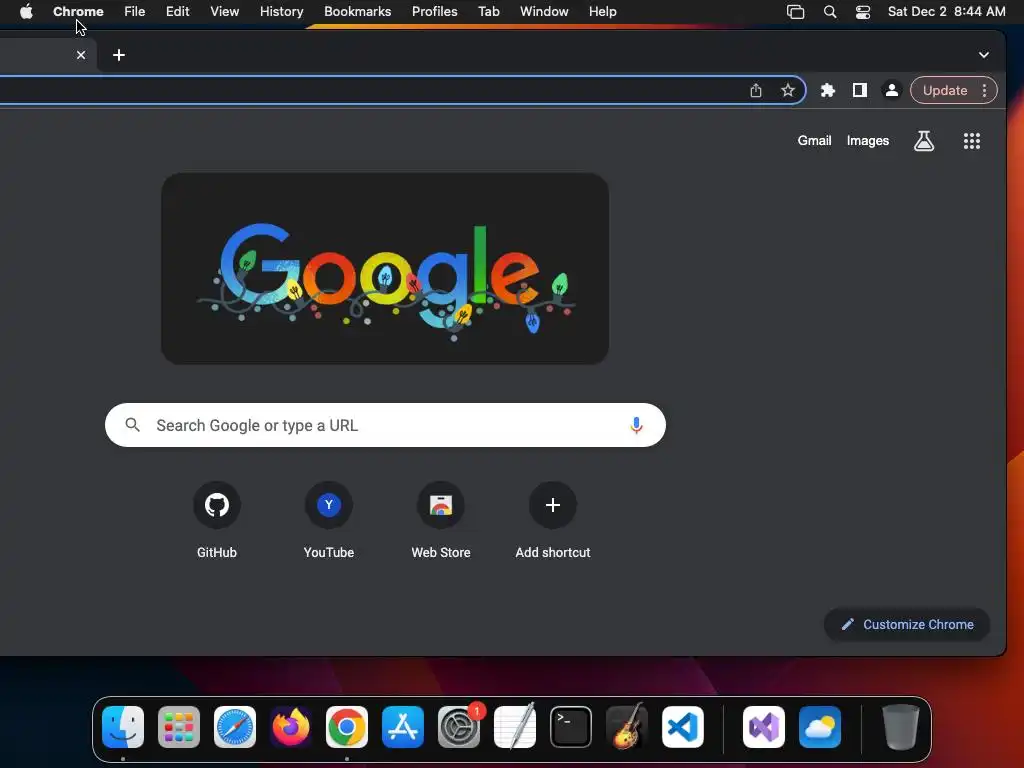Open a new tab with plus button

click(x=119, y=55)
